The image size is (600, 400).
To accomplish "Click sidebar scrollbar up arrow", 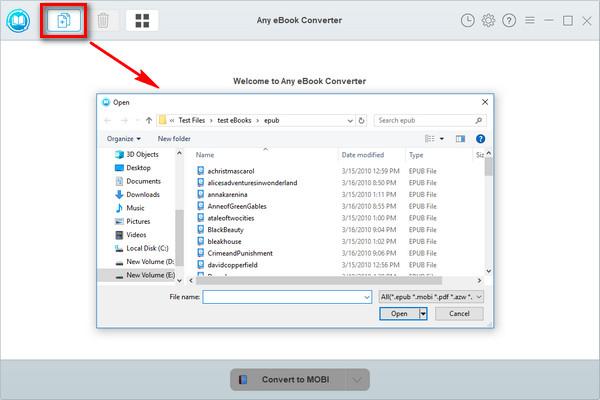I will click(x=179, y=153).
